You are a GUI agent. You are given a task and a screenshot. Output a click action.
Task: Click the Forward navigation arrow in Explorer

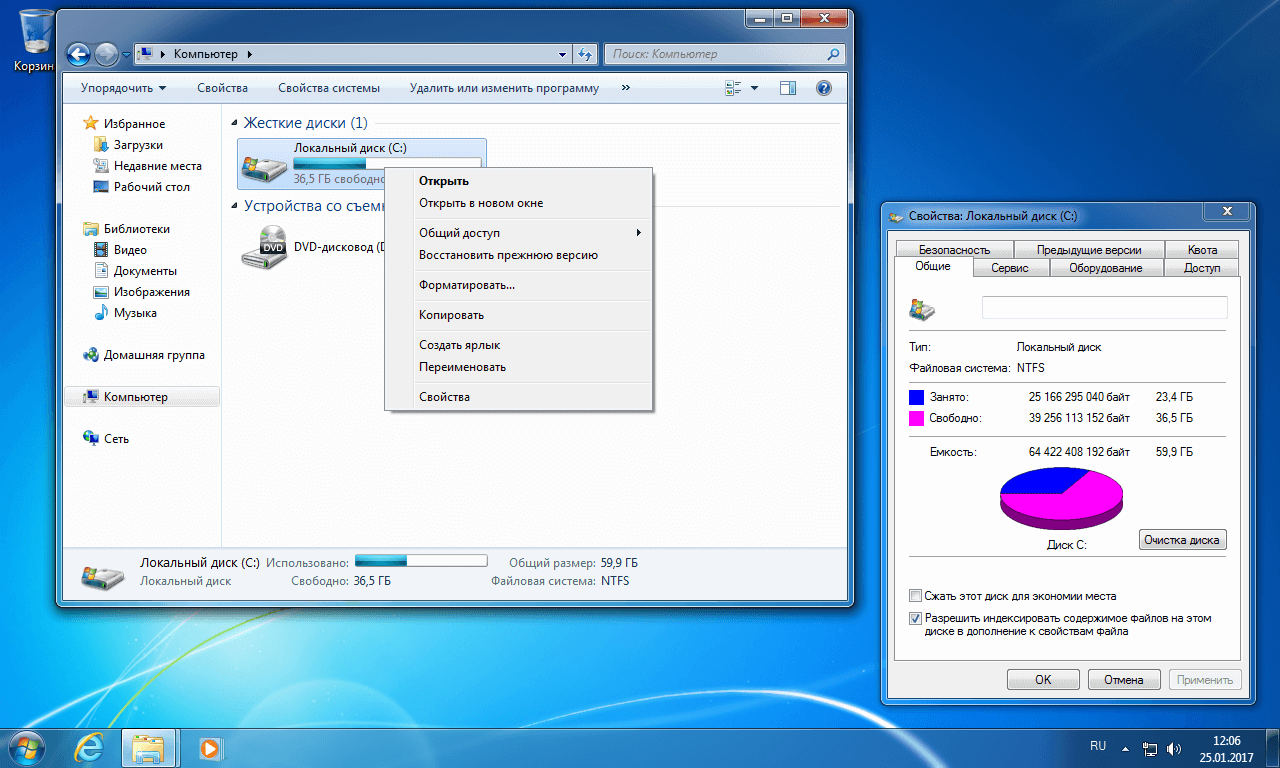[x=106, y=54]
